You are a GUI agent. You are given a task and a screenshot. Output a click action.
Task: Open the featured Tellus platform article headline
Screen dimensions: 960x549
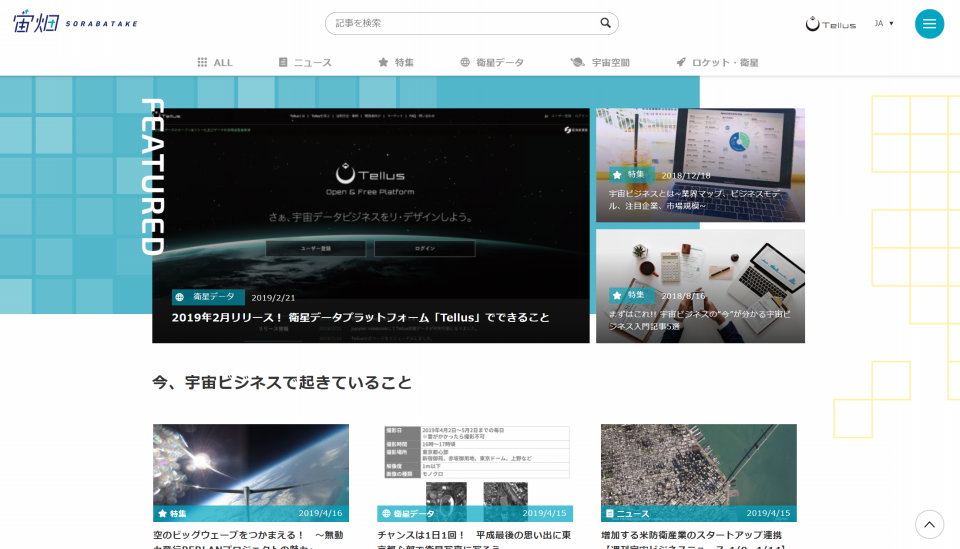click(x=361, y=318)
